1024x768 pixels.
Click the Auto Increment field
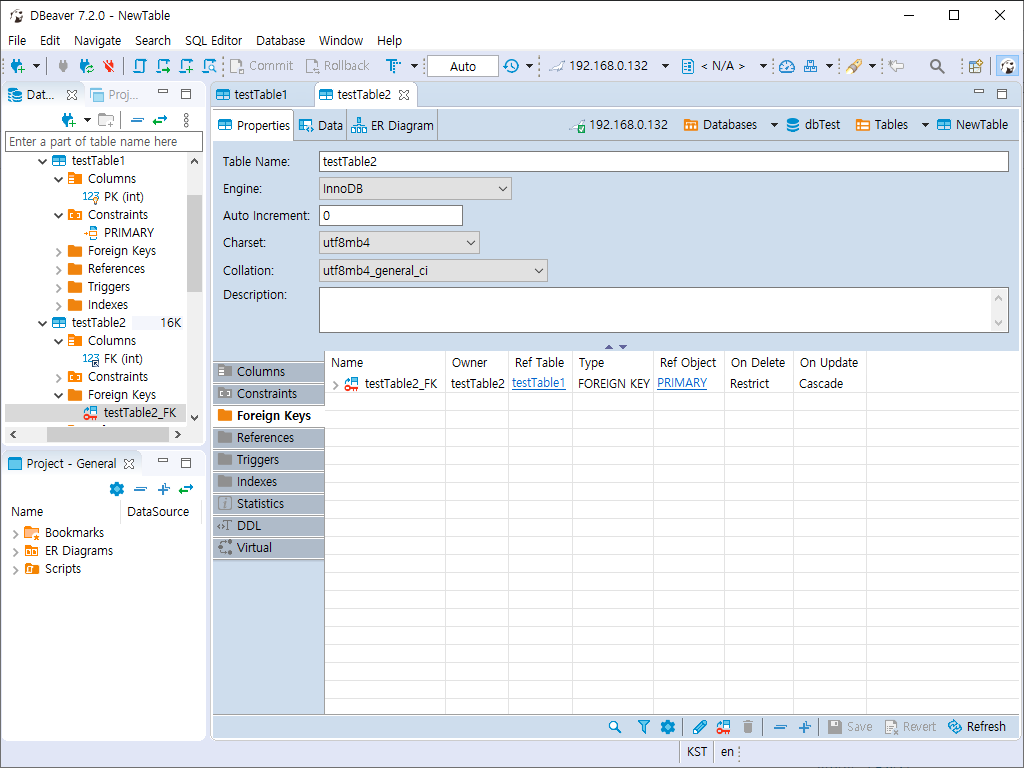pyautogui.click(x=391, y=216)
